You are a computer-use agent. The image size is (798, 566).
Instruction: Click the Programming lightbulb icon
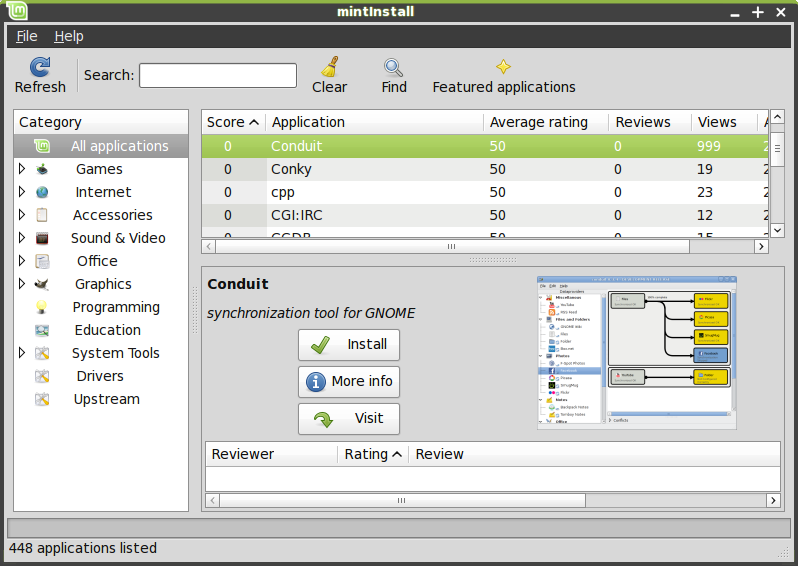pos(42,307)
